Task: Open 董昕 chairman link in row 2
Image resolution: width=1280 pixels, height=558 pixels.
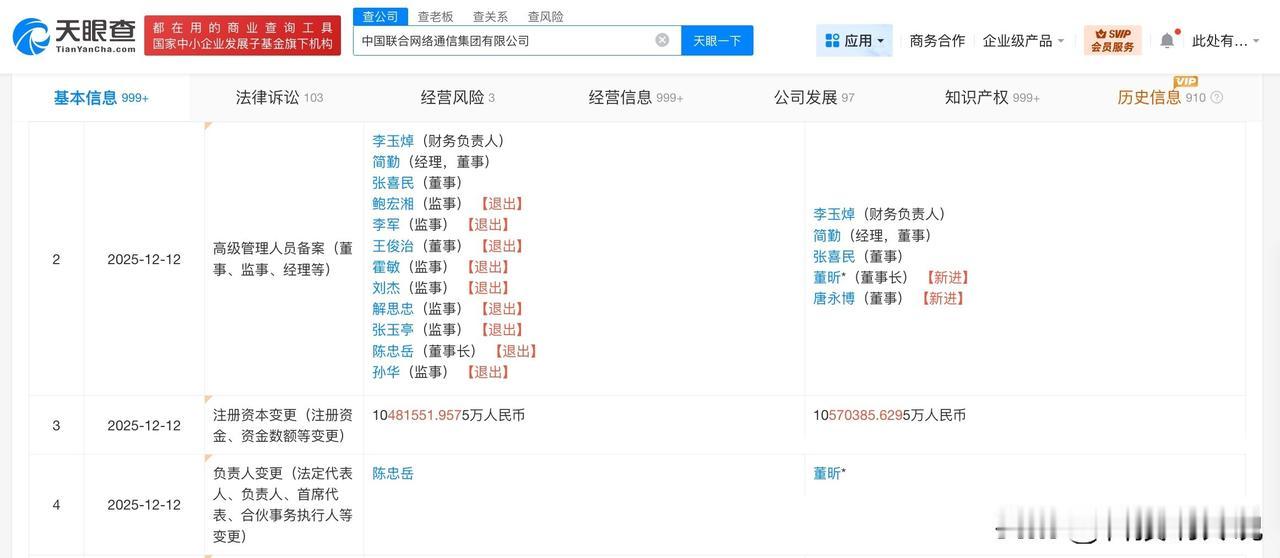Action: pyautogui.click(x=827, y=277)
